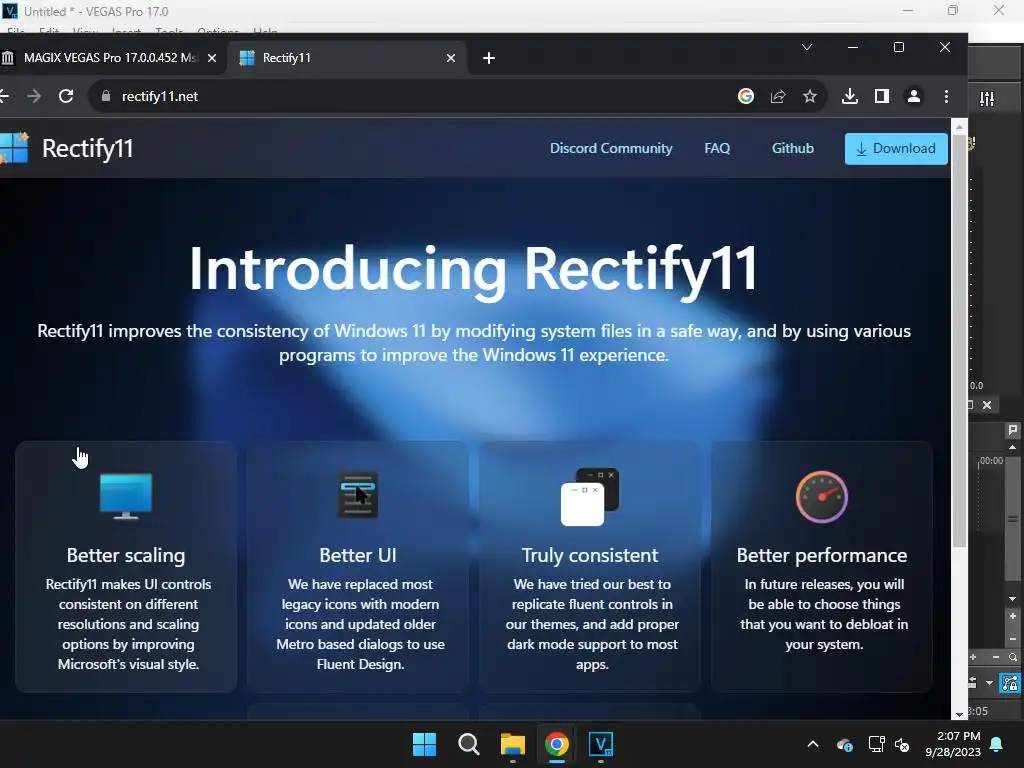Toggle VEGAS auto ripple lock icon
Image resolution: width=1024 pixels, height=768 pixels.
point(1010,684)
